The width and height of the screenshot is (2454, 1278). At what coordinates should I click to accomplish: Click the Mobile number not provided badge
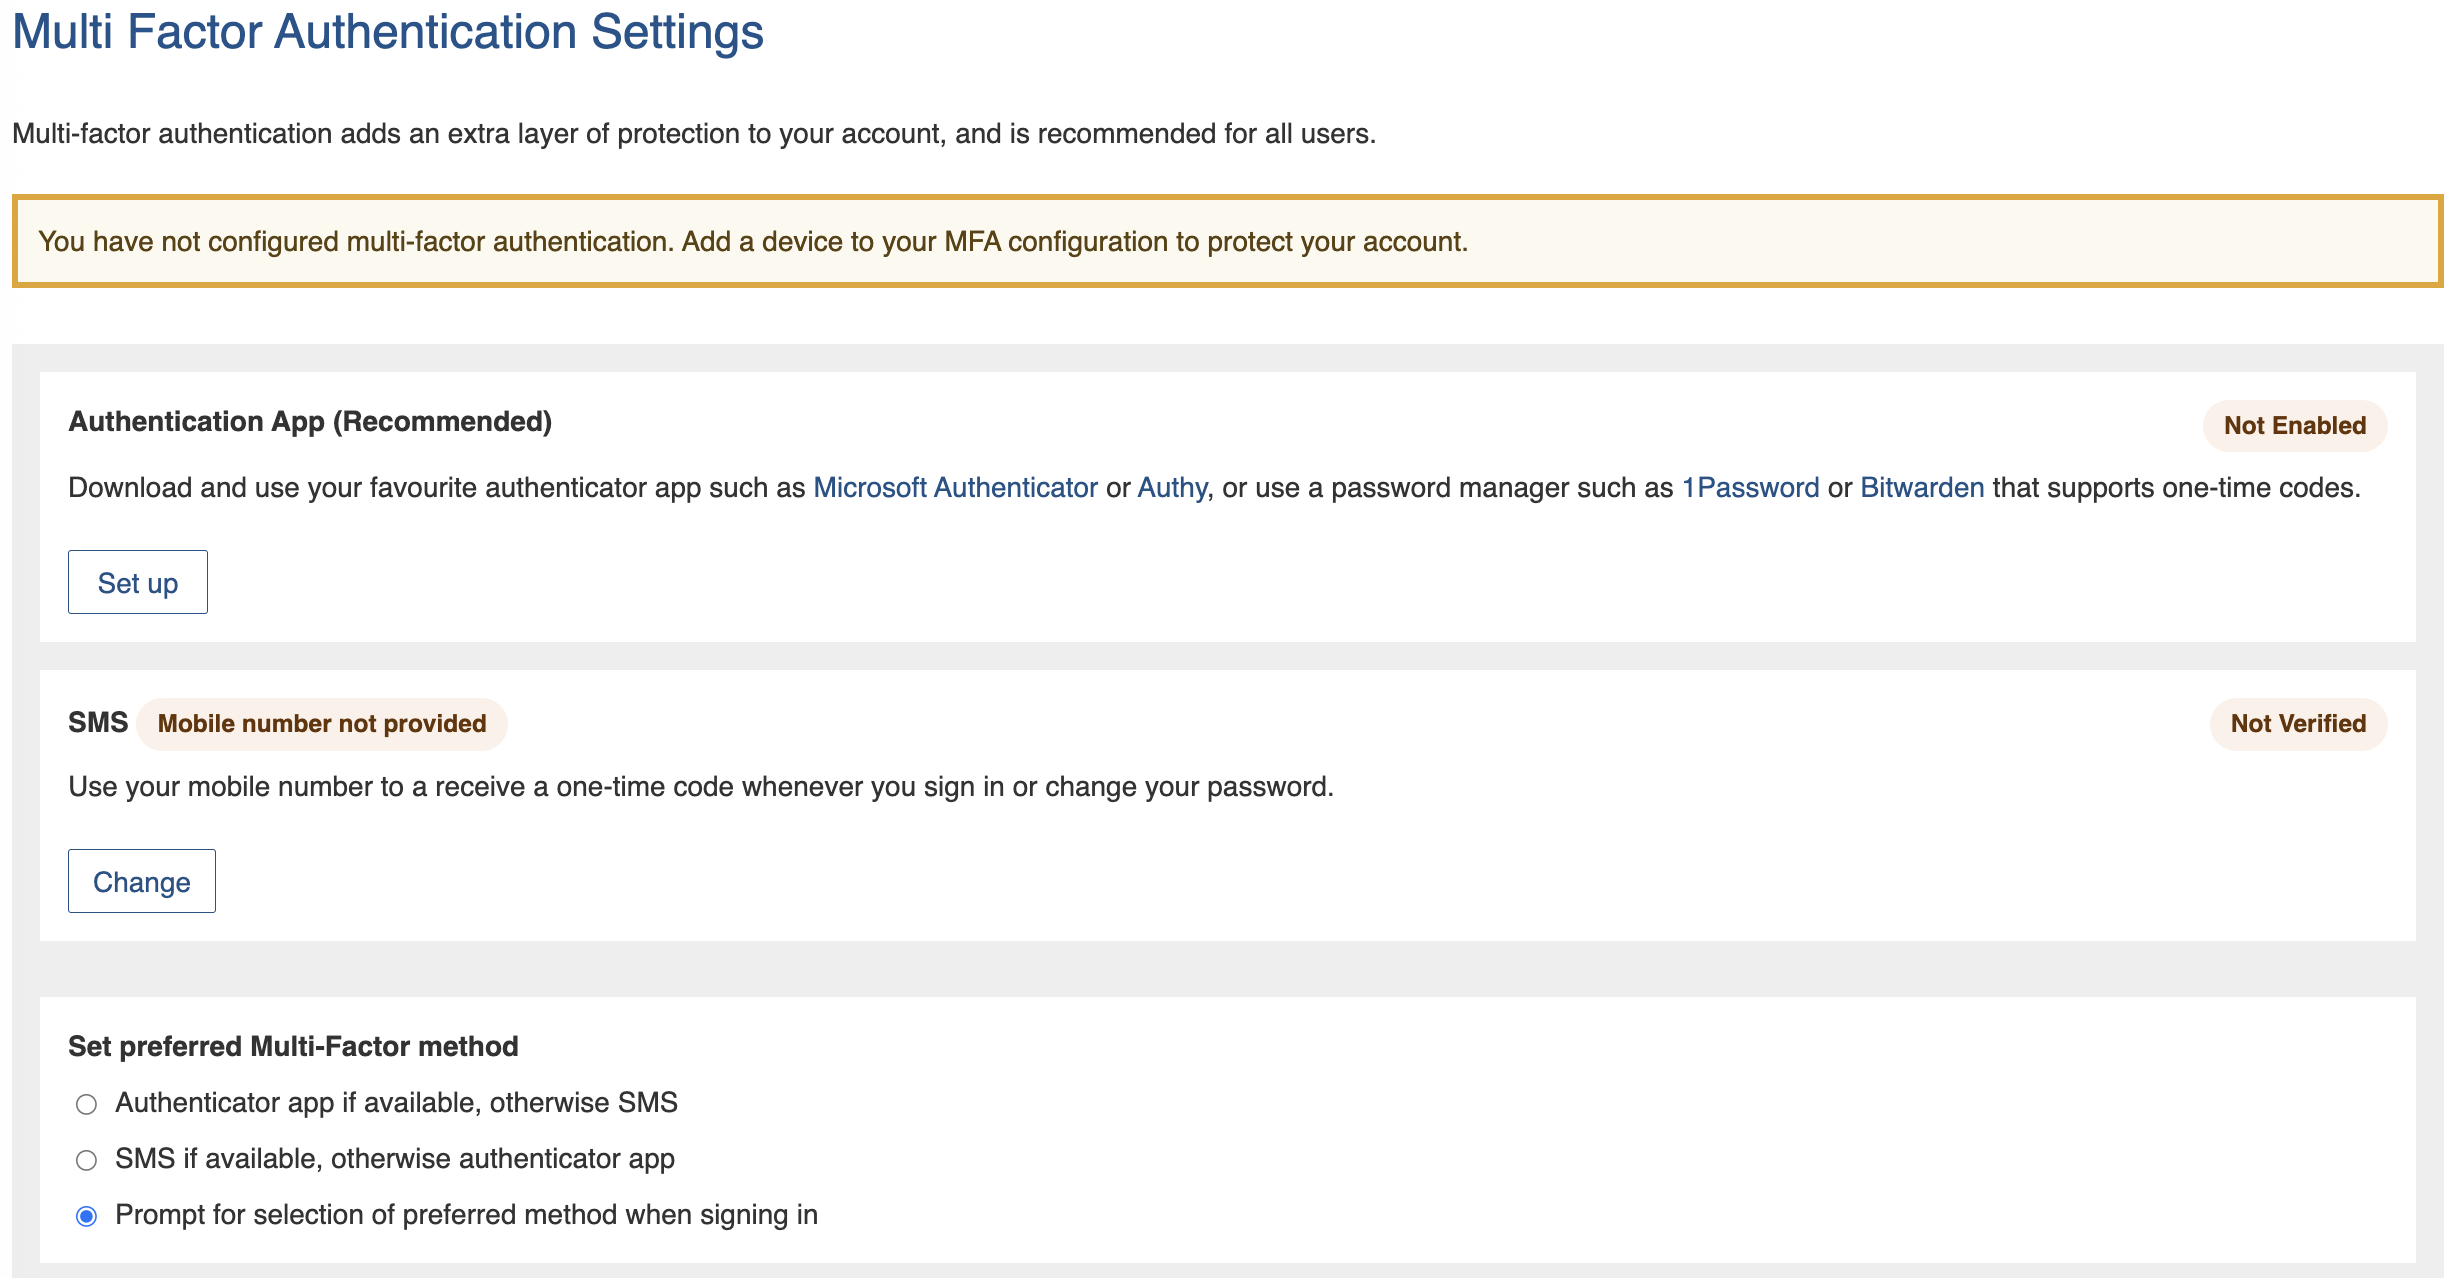point(322,724)
